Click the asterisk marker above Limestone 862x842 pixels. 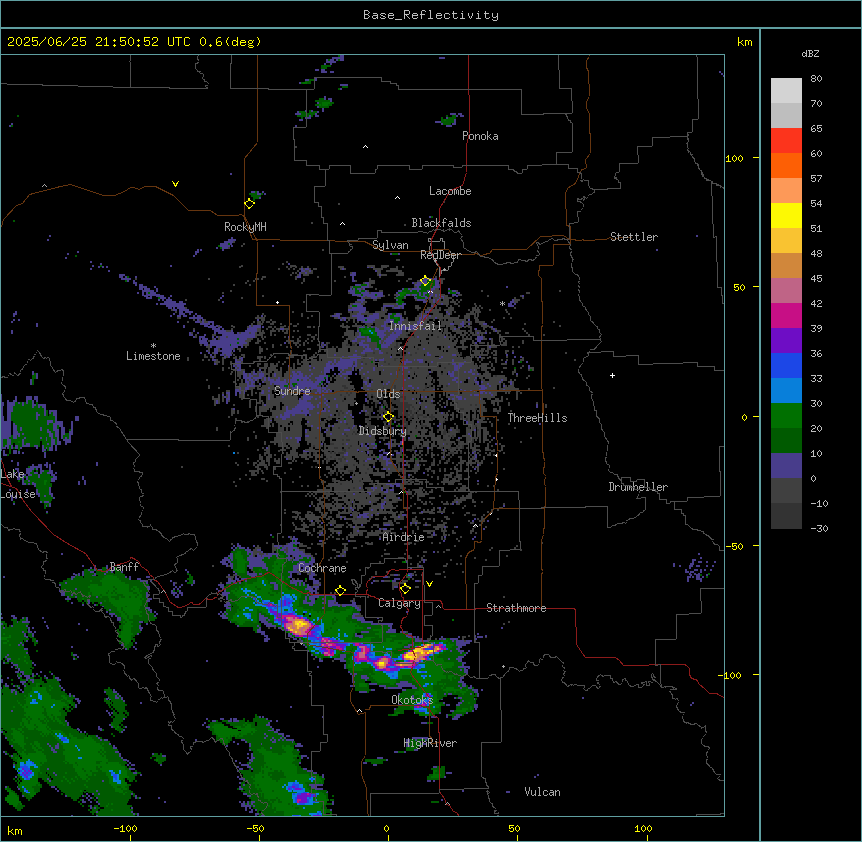click(x=153, y=345)
